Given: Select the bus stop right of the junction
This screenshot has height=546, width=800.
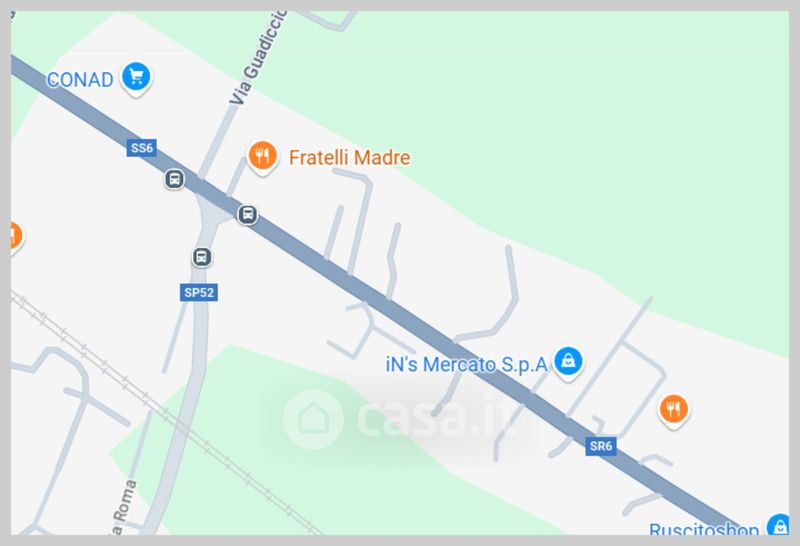Looking at the screenshot, I should tap(247, 214).
